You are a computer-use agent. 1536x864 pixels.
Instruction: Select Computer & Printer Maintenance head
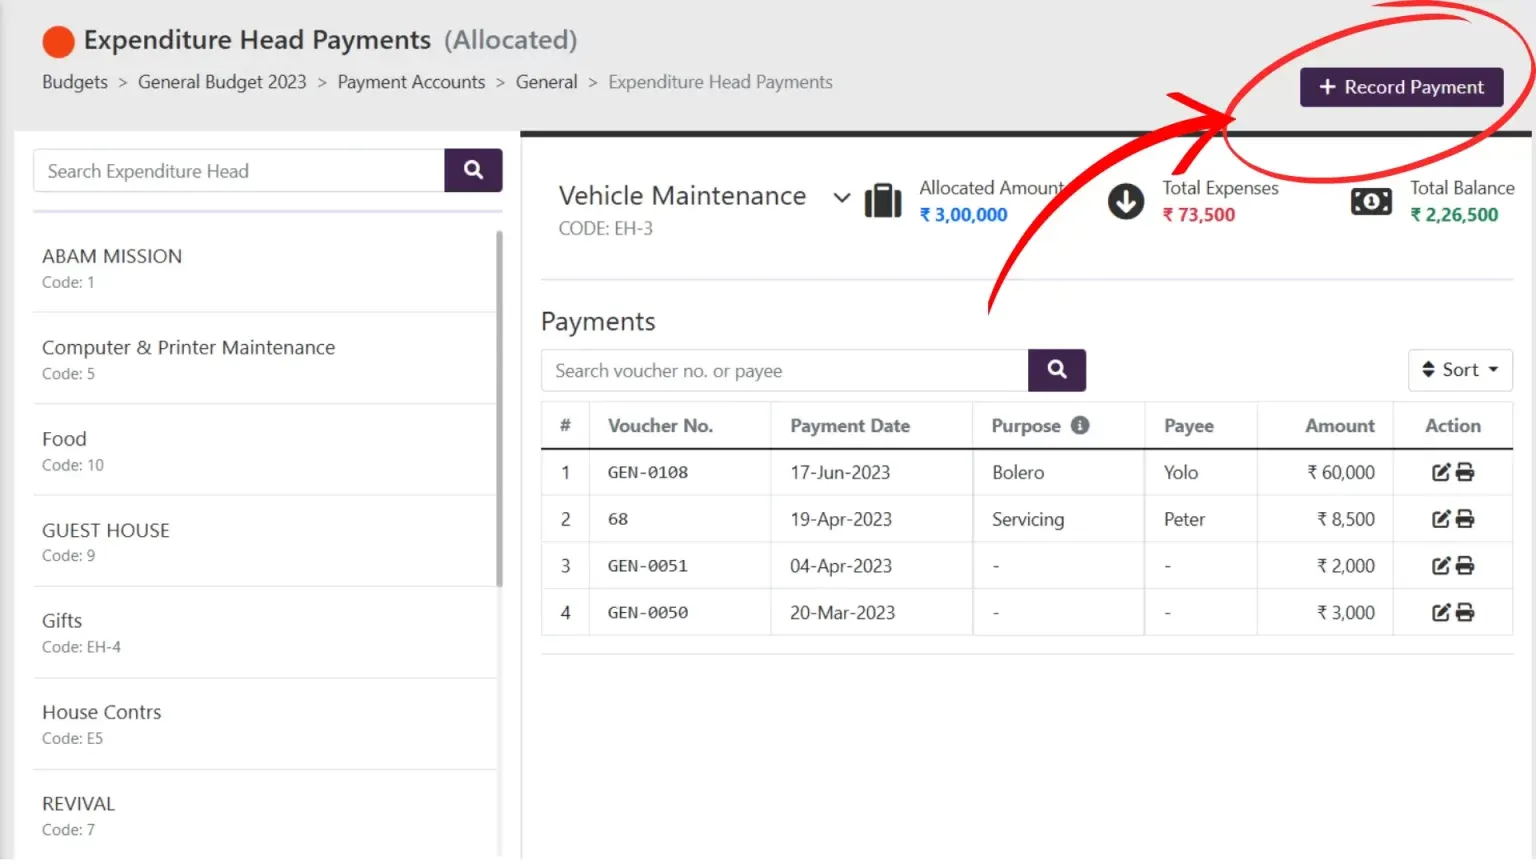coord(265,359)
